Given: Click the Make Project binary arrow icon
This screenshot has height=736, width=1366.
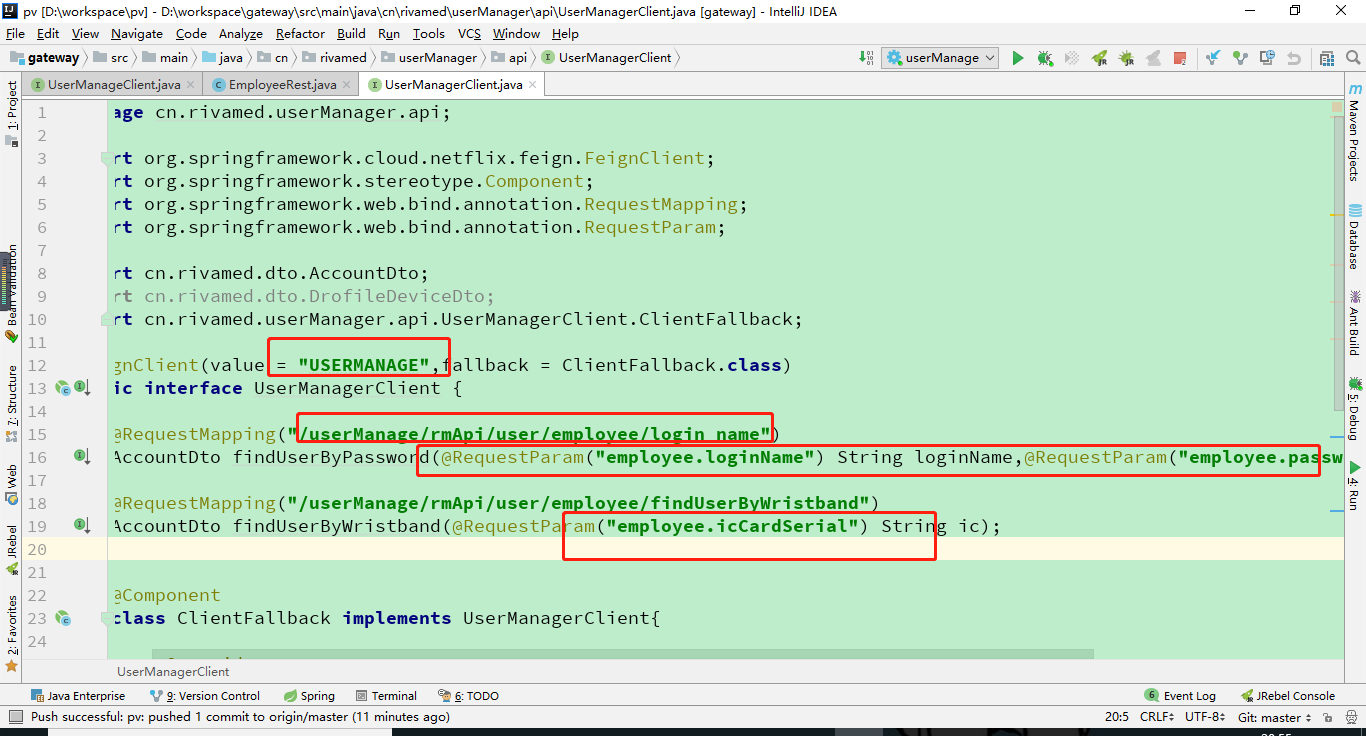Looking at the screenshot, I should 866,58.
